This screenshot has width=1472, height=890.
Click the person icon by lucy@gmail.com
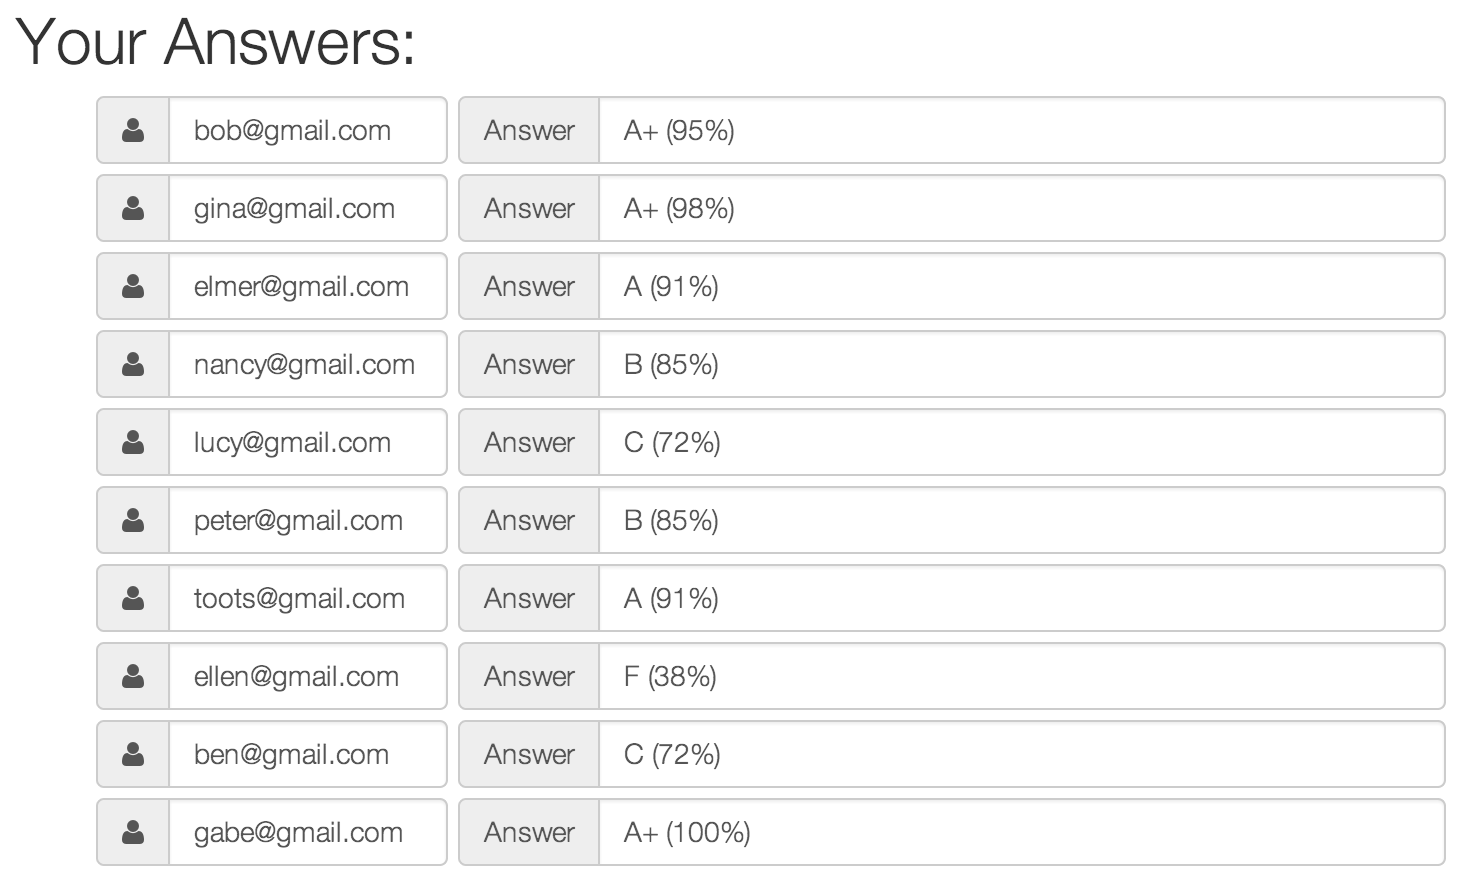[x=133, y=442]
